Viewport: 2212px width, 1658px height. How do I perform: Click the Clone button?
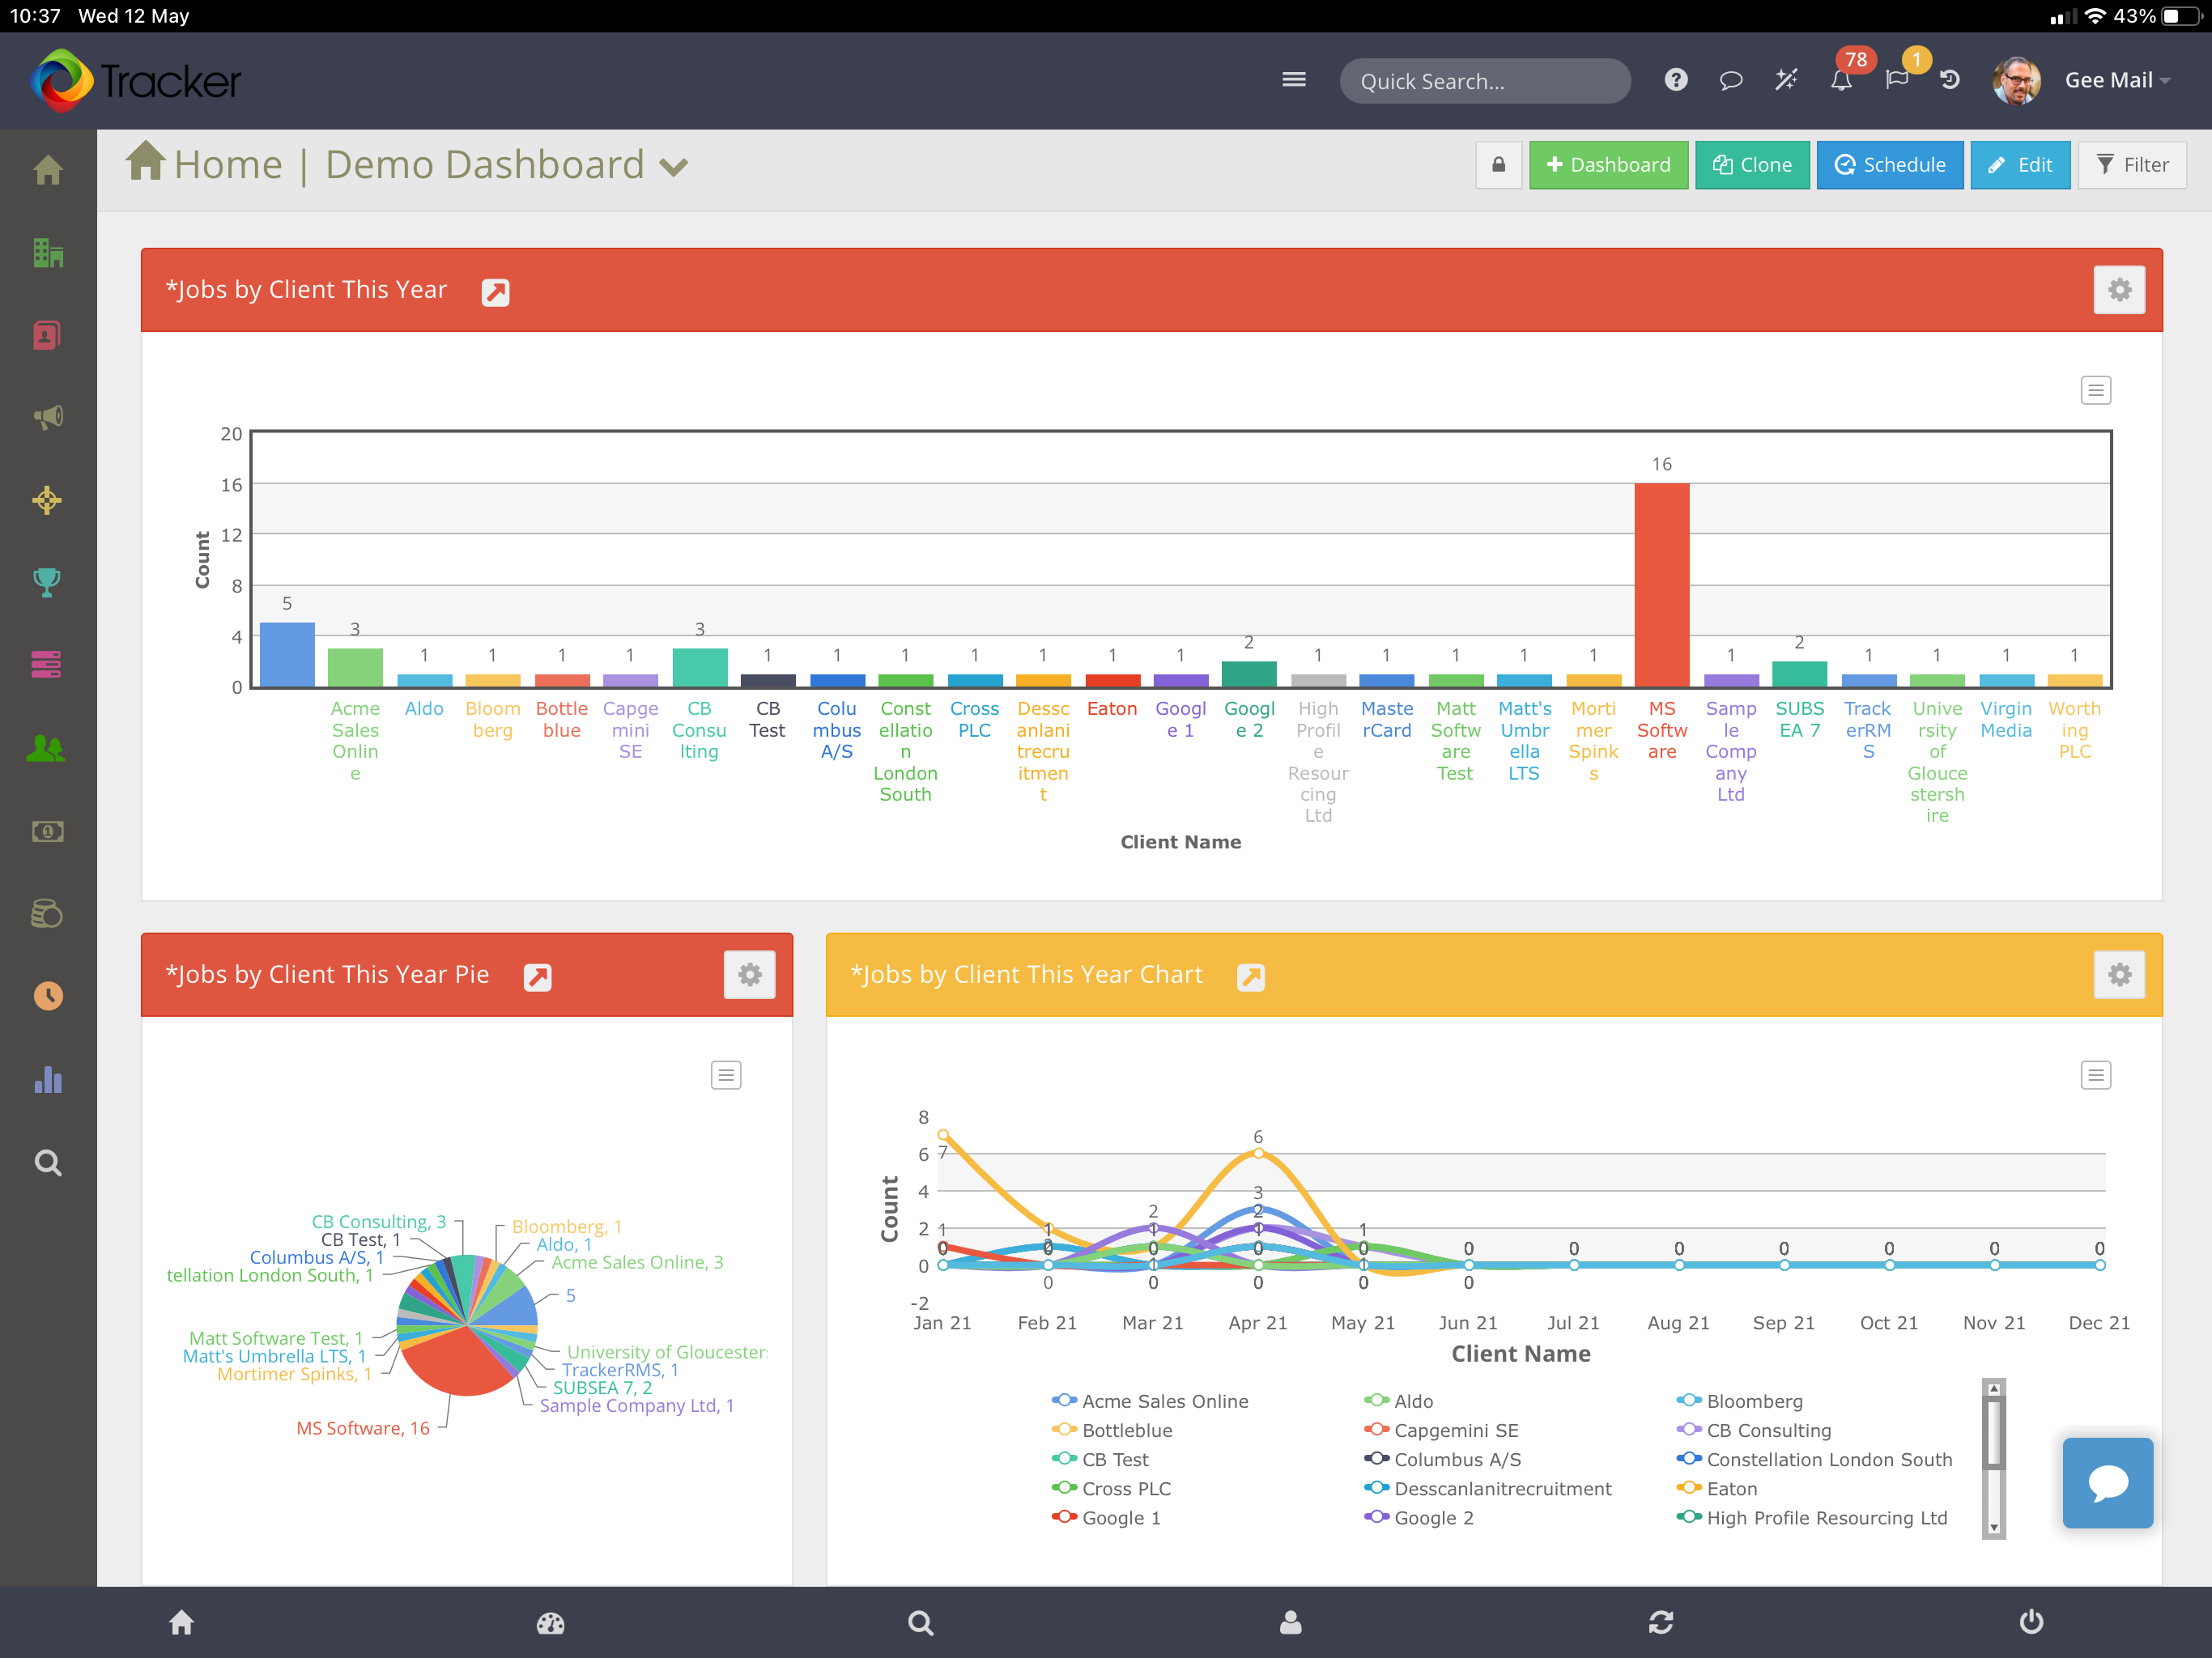click(x=1752, y=165)
